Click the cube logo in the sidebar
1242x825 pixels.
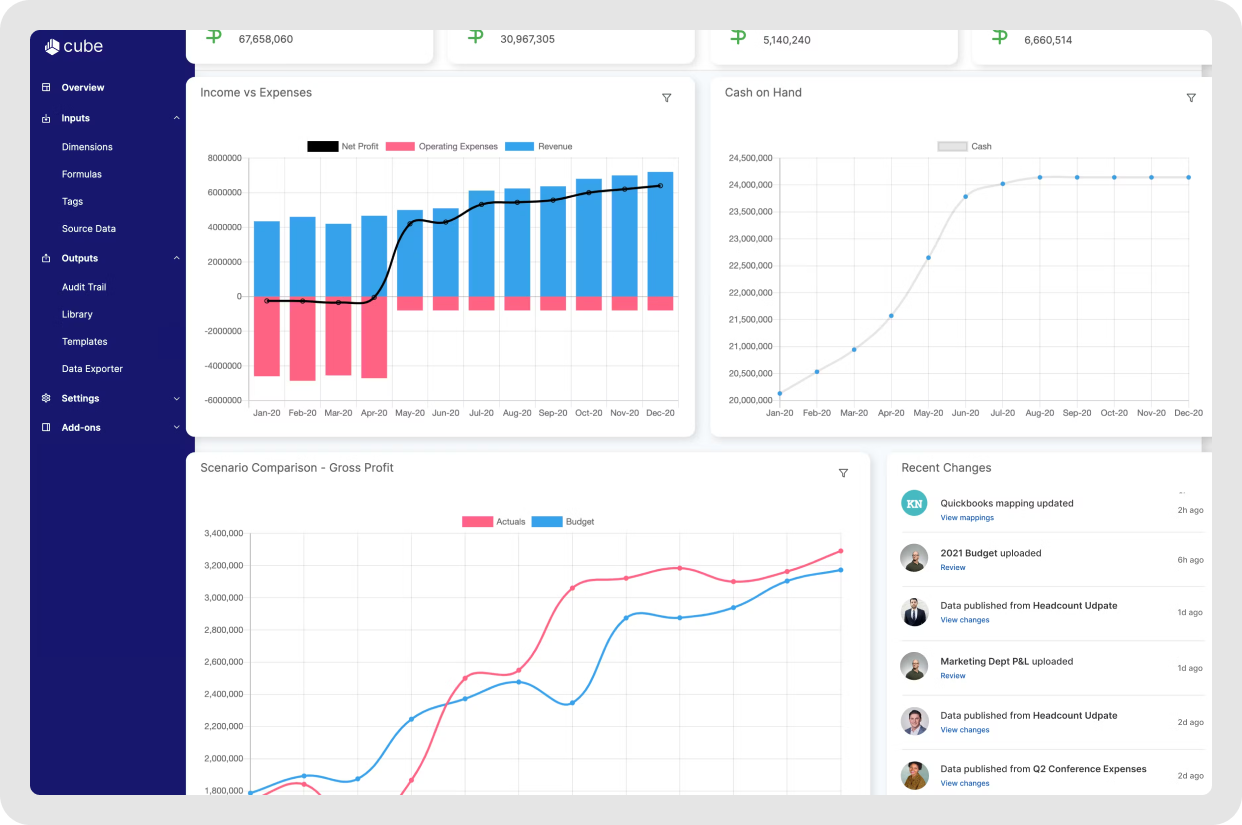point(74,46)
